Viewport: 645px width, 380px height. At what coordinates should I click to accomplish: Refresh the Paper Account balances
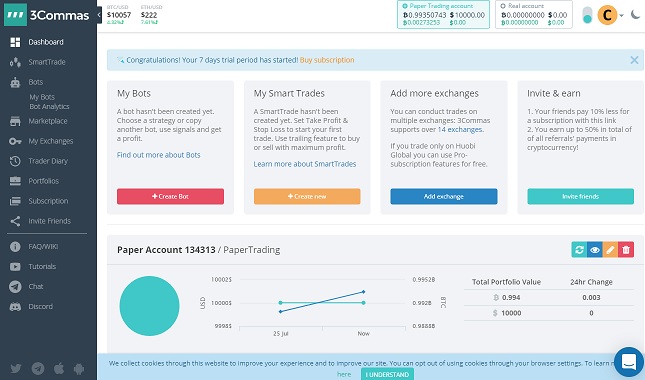coord(579,250)
